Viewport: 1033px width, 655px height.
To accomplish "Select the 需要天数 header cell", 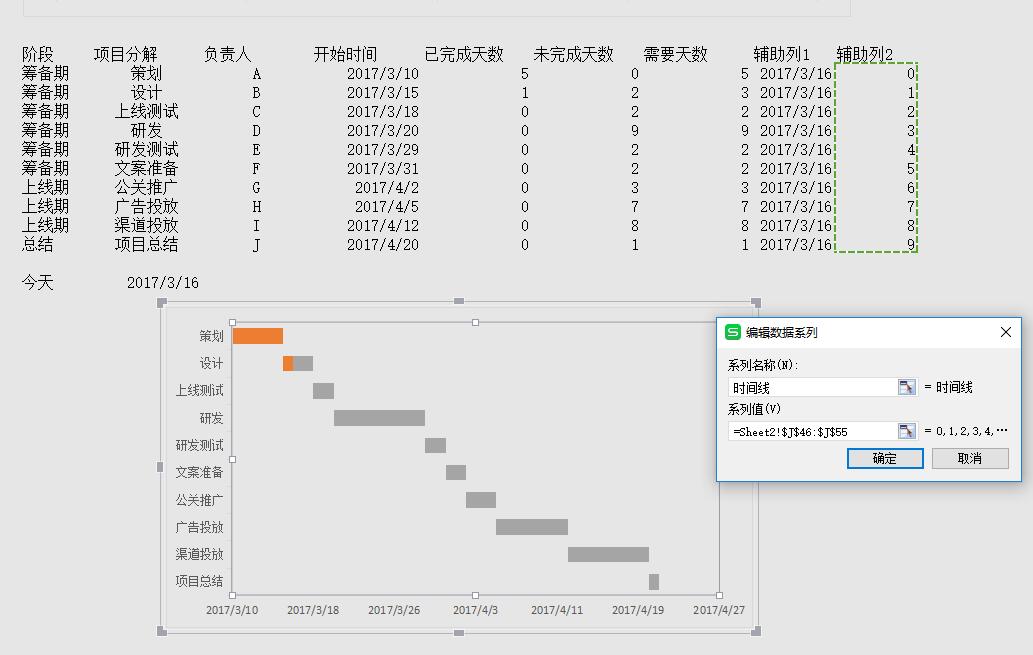I will [x=675, y=54].
